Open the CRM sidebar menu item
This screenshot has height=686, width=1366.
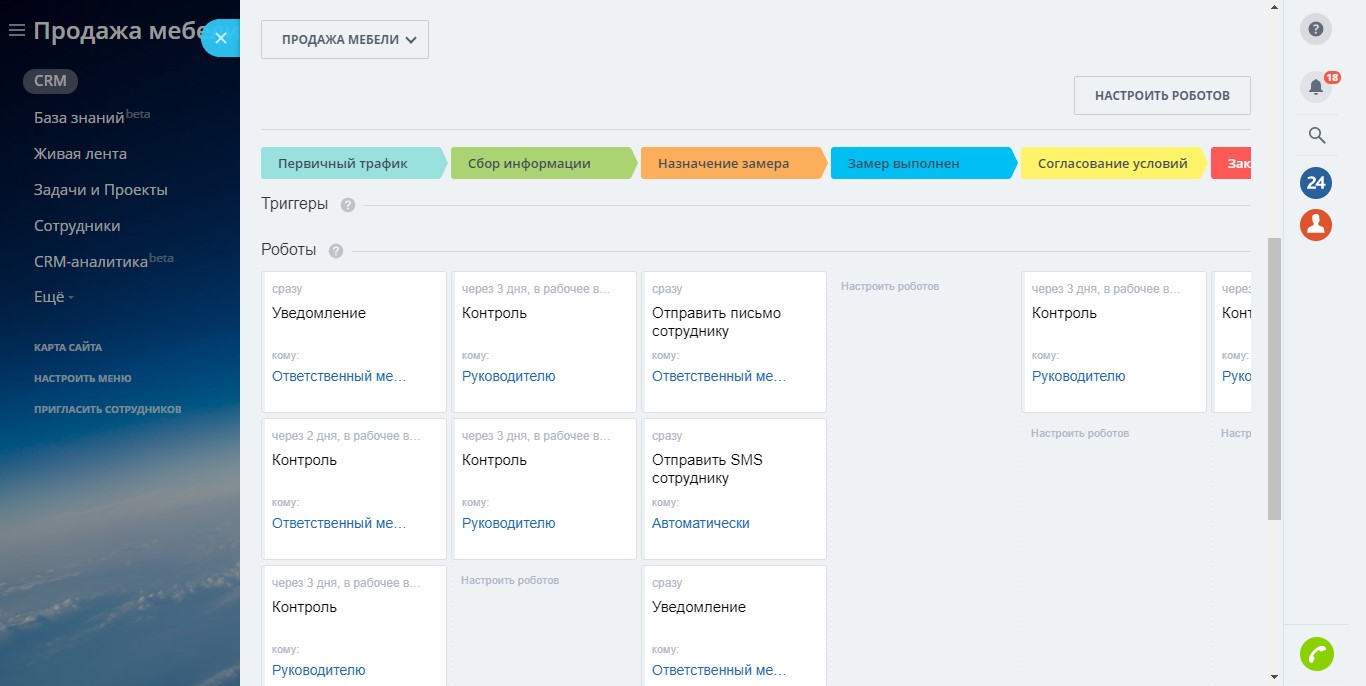pyautogui.click(x=51, y=81)
